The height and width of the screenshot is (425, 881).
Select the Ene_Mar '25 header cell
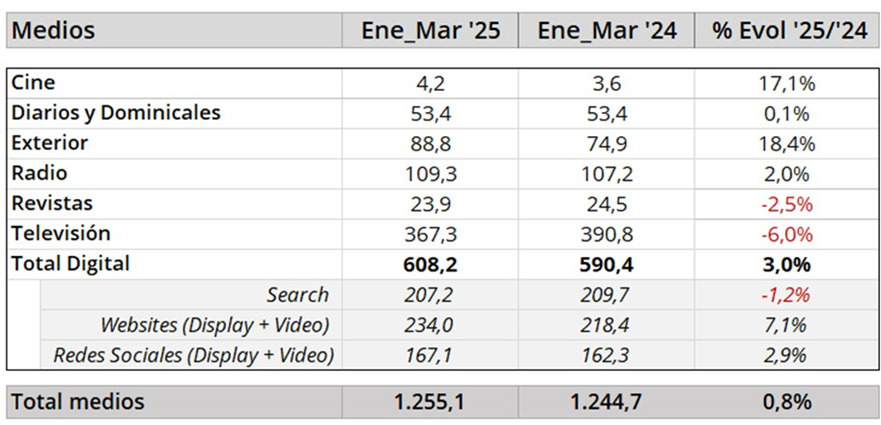pyautogui.click(x=431, y=31)
